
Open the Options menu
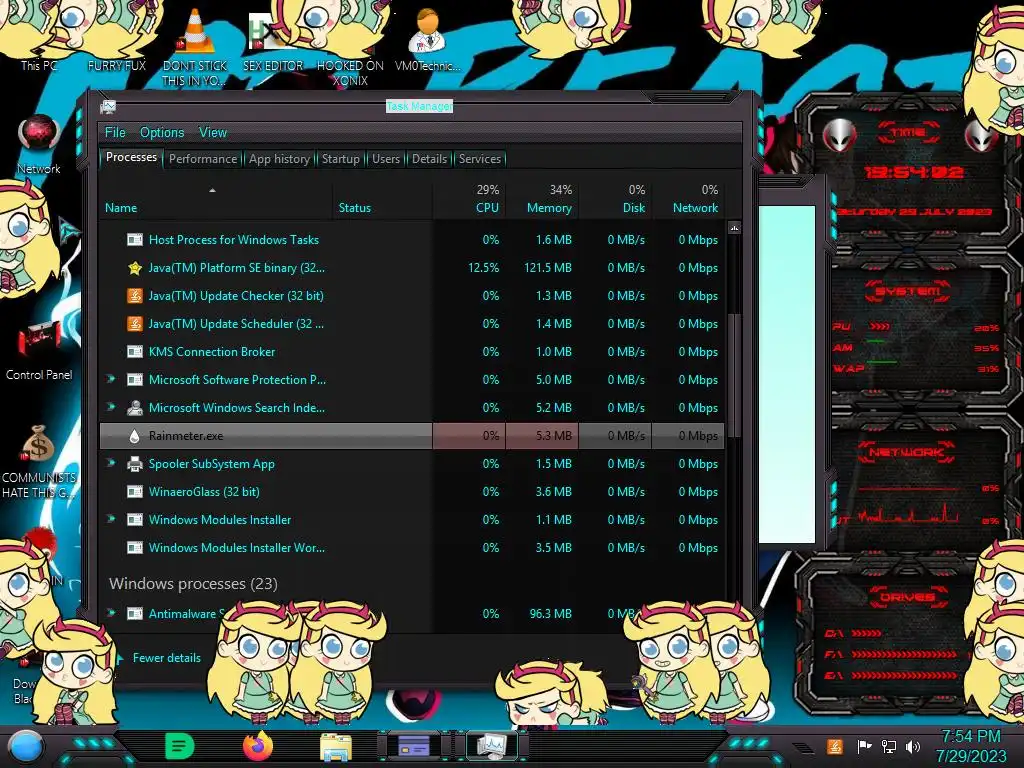[x=162, y=133]
